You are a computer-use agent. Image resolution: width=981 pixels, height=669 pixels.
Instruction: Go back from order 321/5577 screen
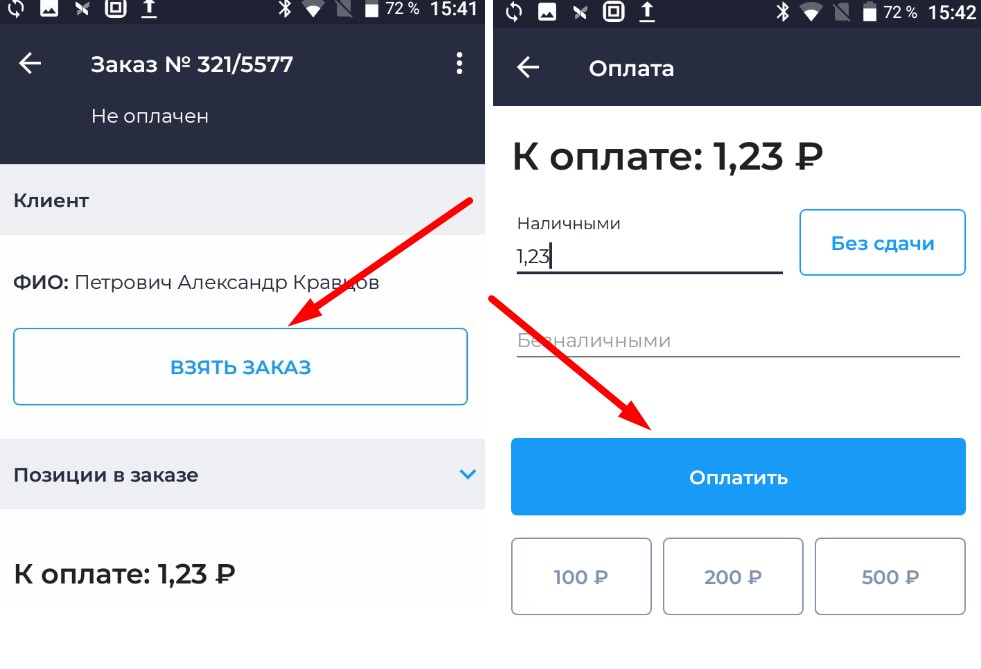coord(29,63)
